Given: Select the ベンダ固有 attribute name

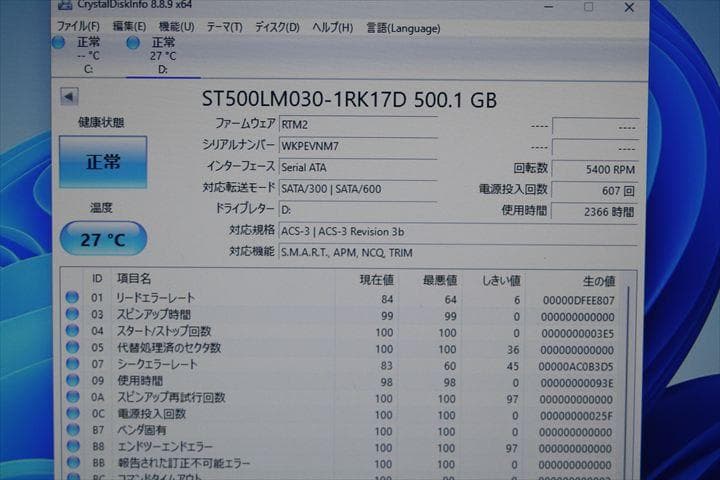Looking at the screenshot, I should 142,430.
